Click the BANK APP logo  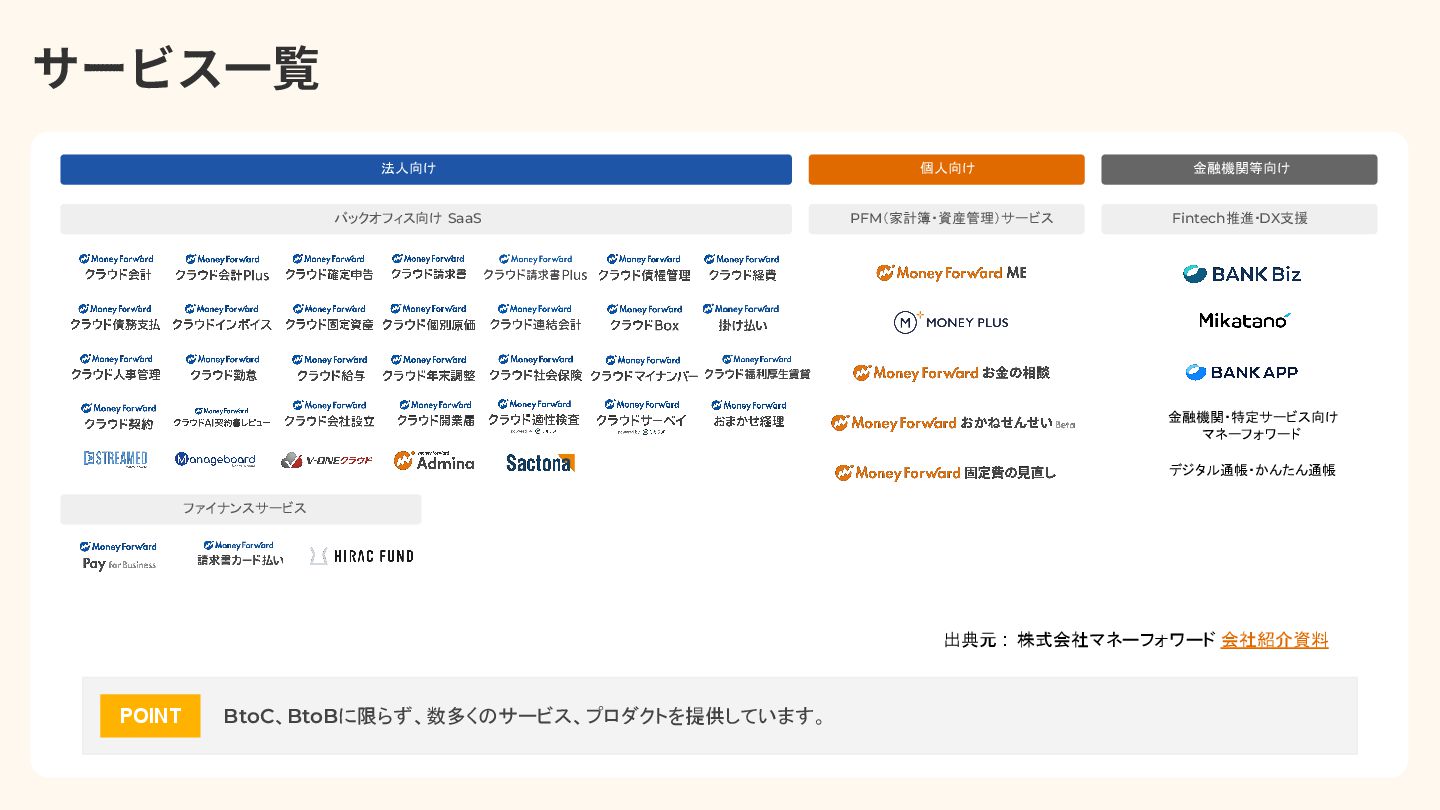(1242, 372)
